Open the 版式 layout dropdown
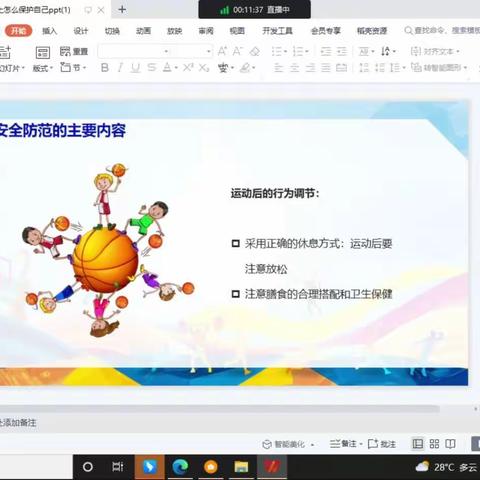The image size is (480, 480). 43,68
